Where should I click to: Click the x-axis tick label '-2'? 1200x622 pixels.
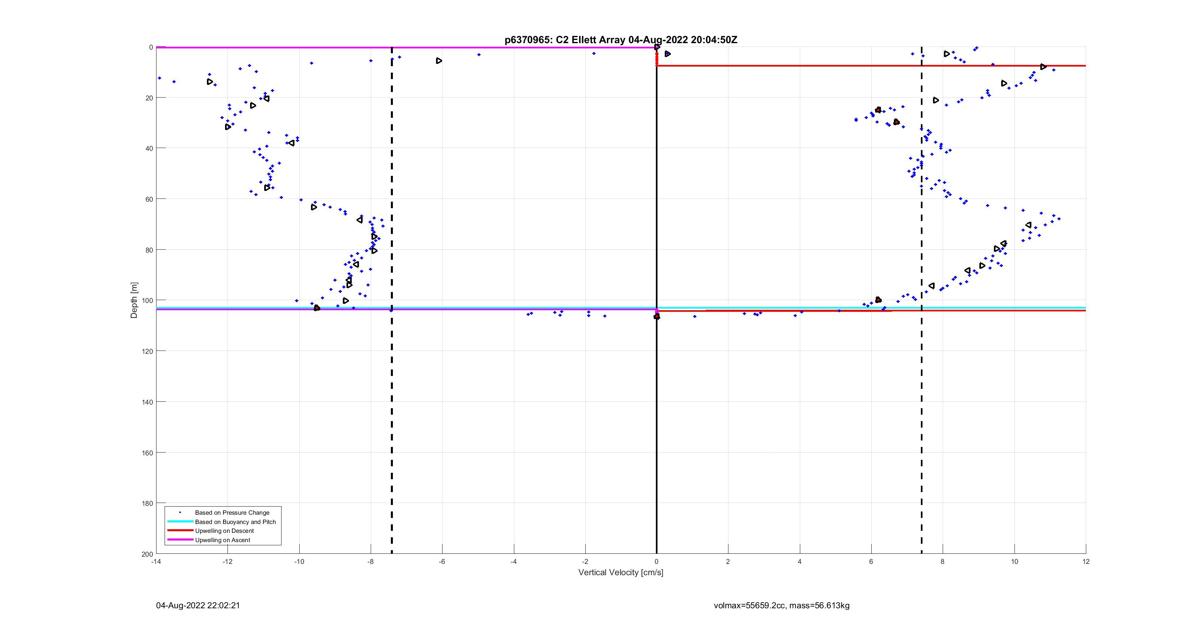(585, 561)
